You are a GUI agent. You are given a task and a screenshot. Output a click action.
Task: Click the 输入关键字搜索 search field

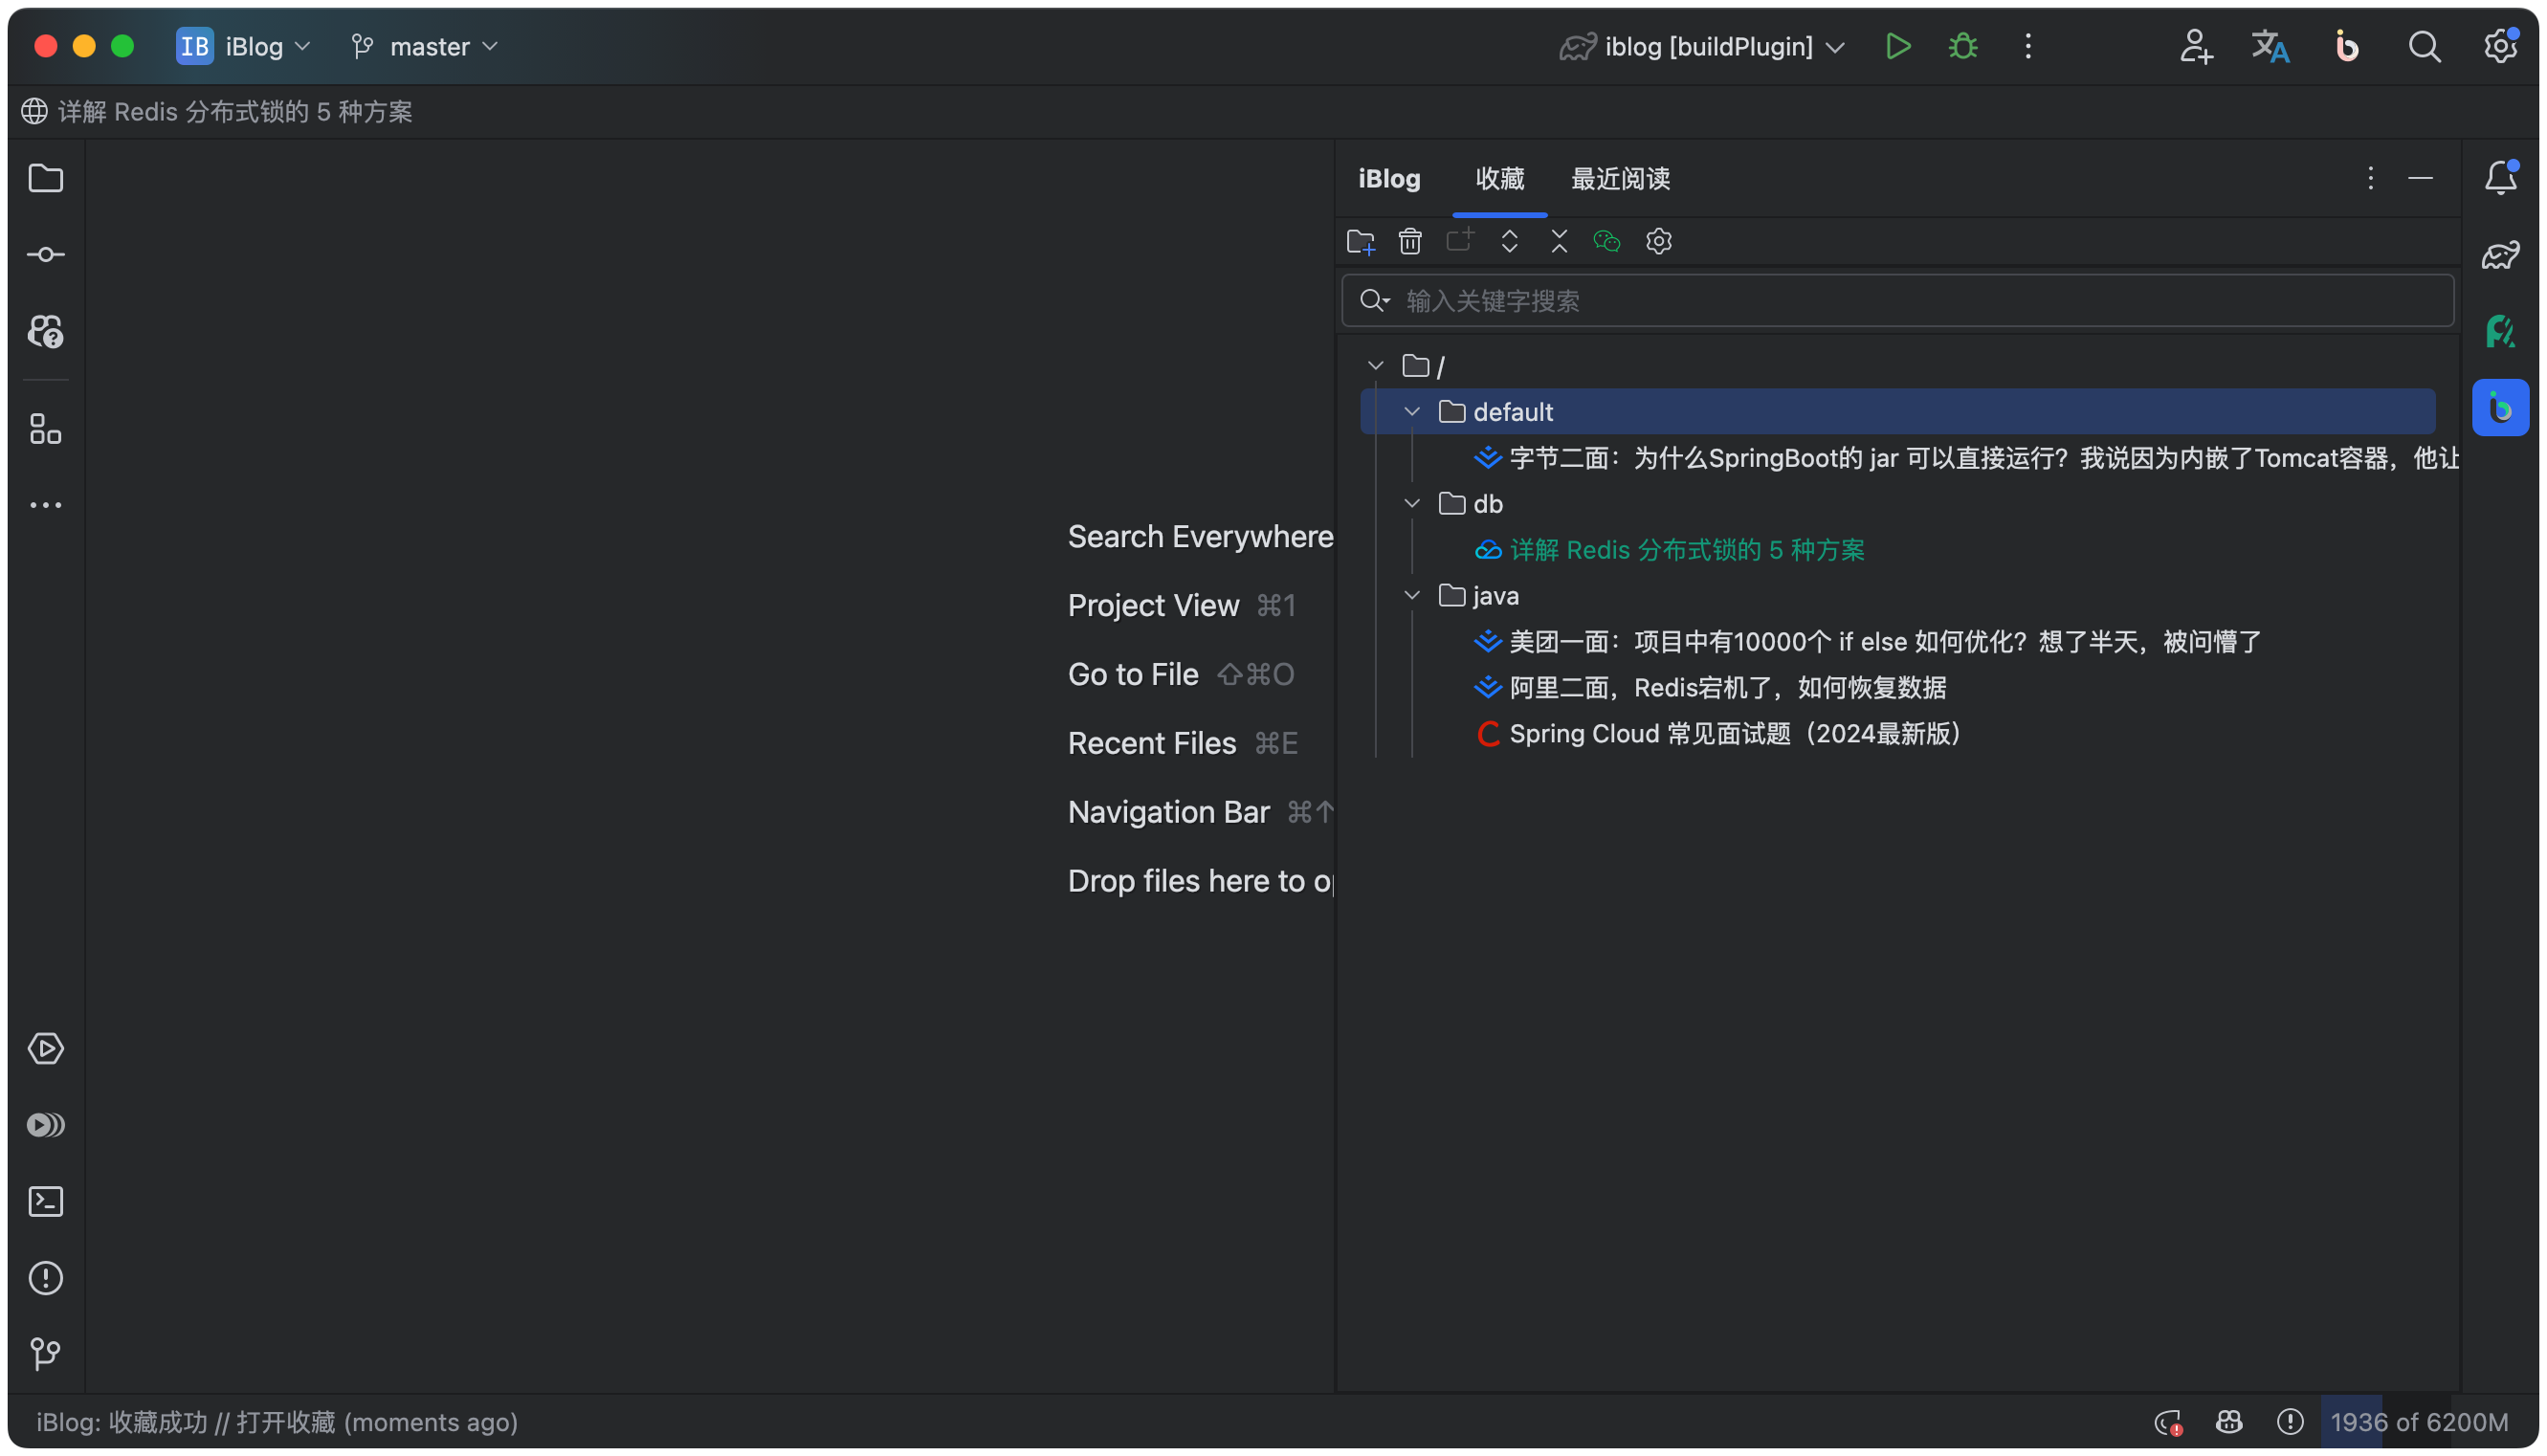click(x=1900, y=301)
